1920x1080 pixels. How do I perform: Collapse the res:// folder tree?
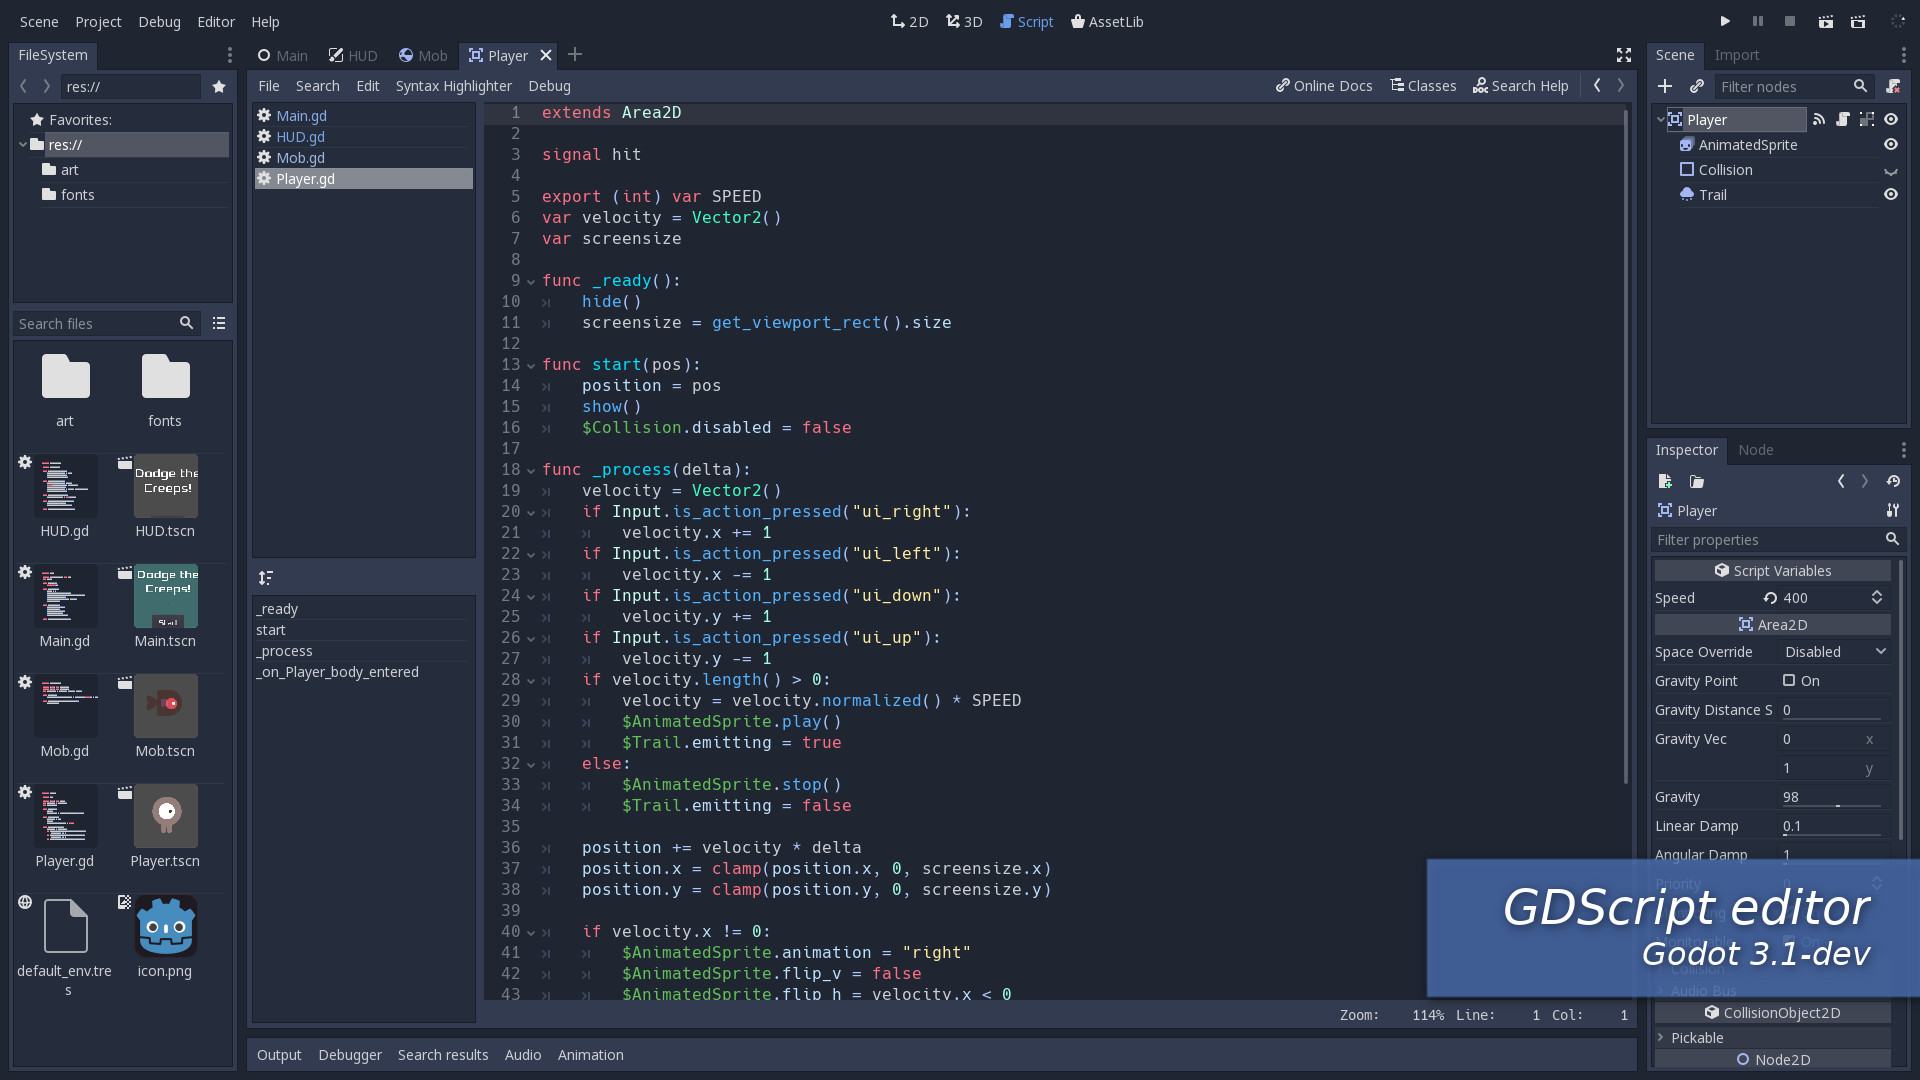[23, 145]
